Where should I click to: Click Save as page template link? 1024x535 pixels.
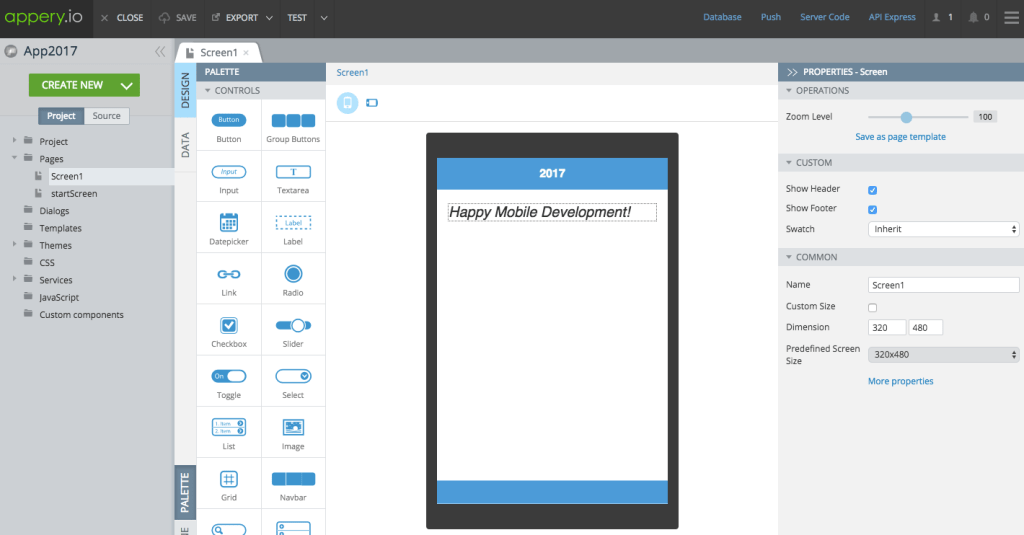click(x=900, y=137)
